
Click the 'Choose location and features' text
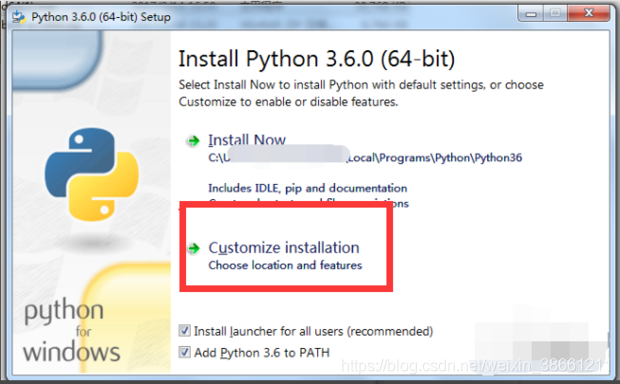point(285,265)
